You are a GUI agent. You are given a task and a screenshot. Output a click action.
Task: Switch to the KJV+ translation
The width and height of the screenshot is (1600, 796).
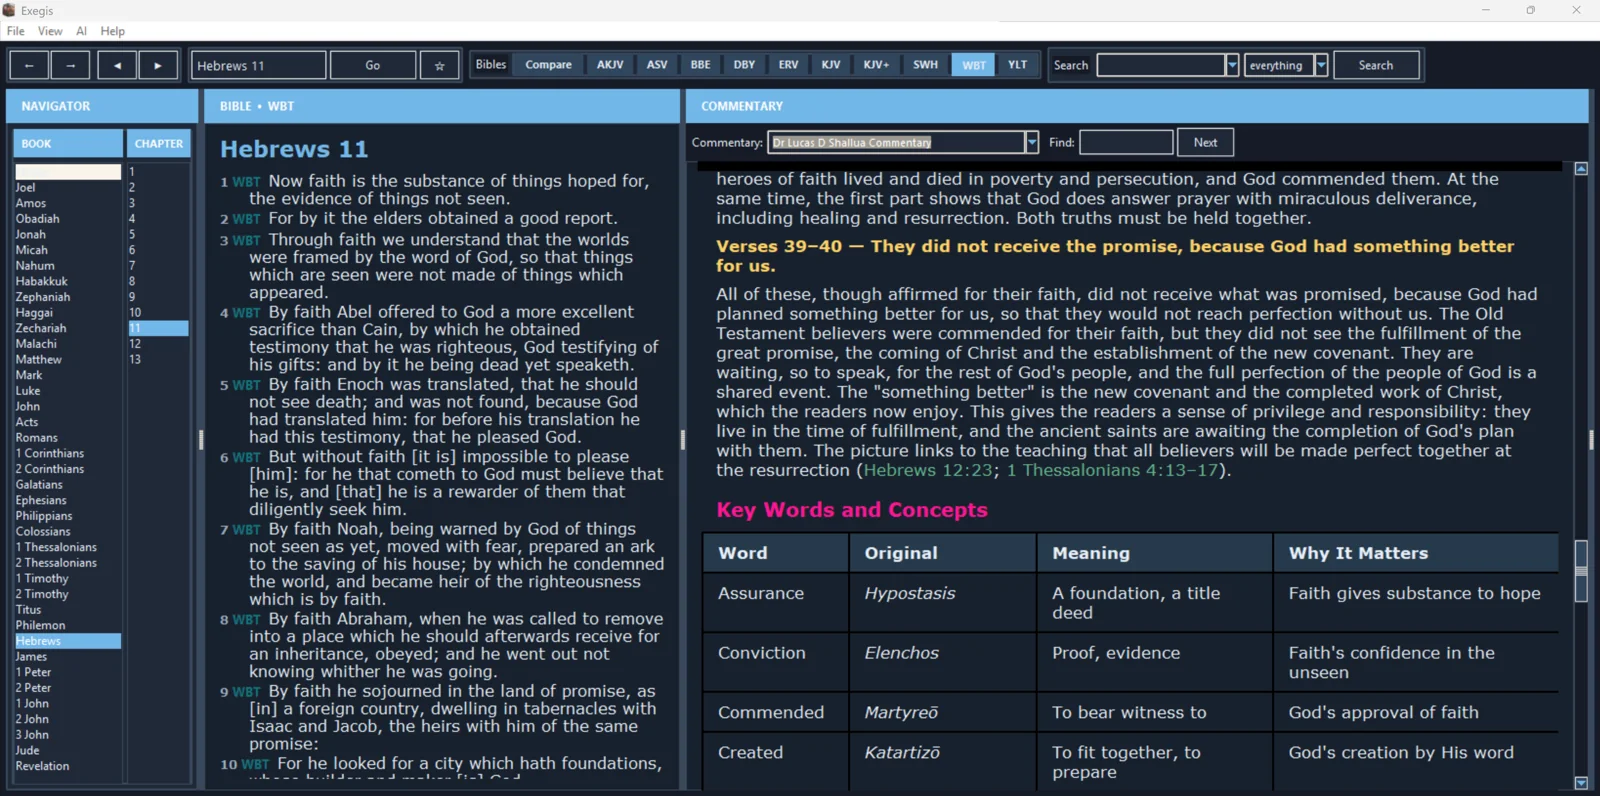click(877, 64)
